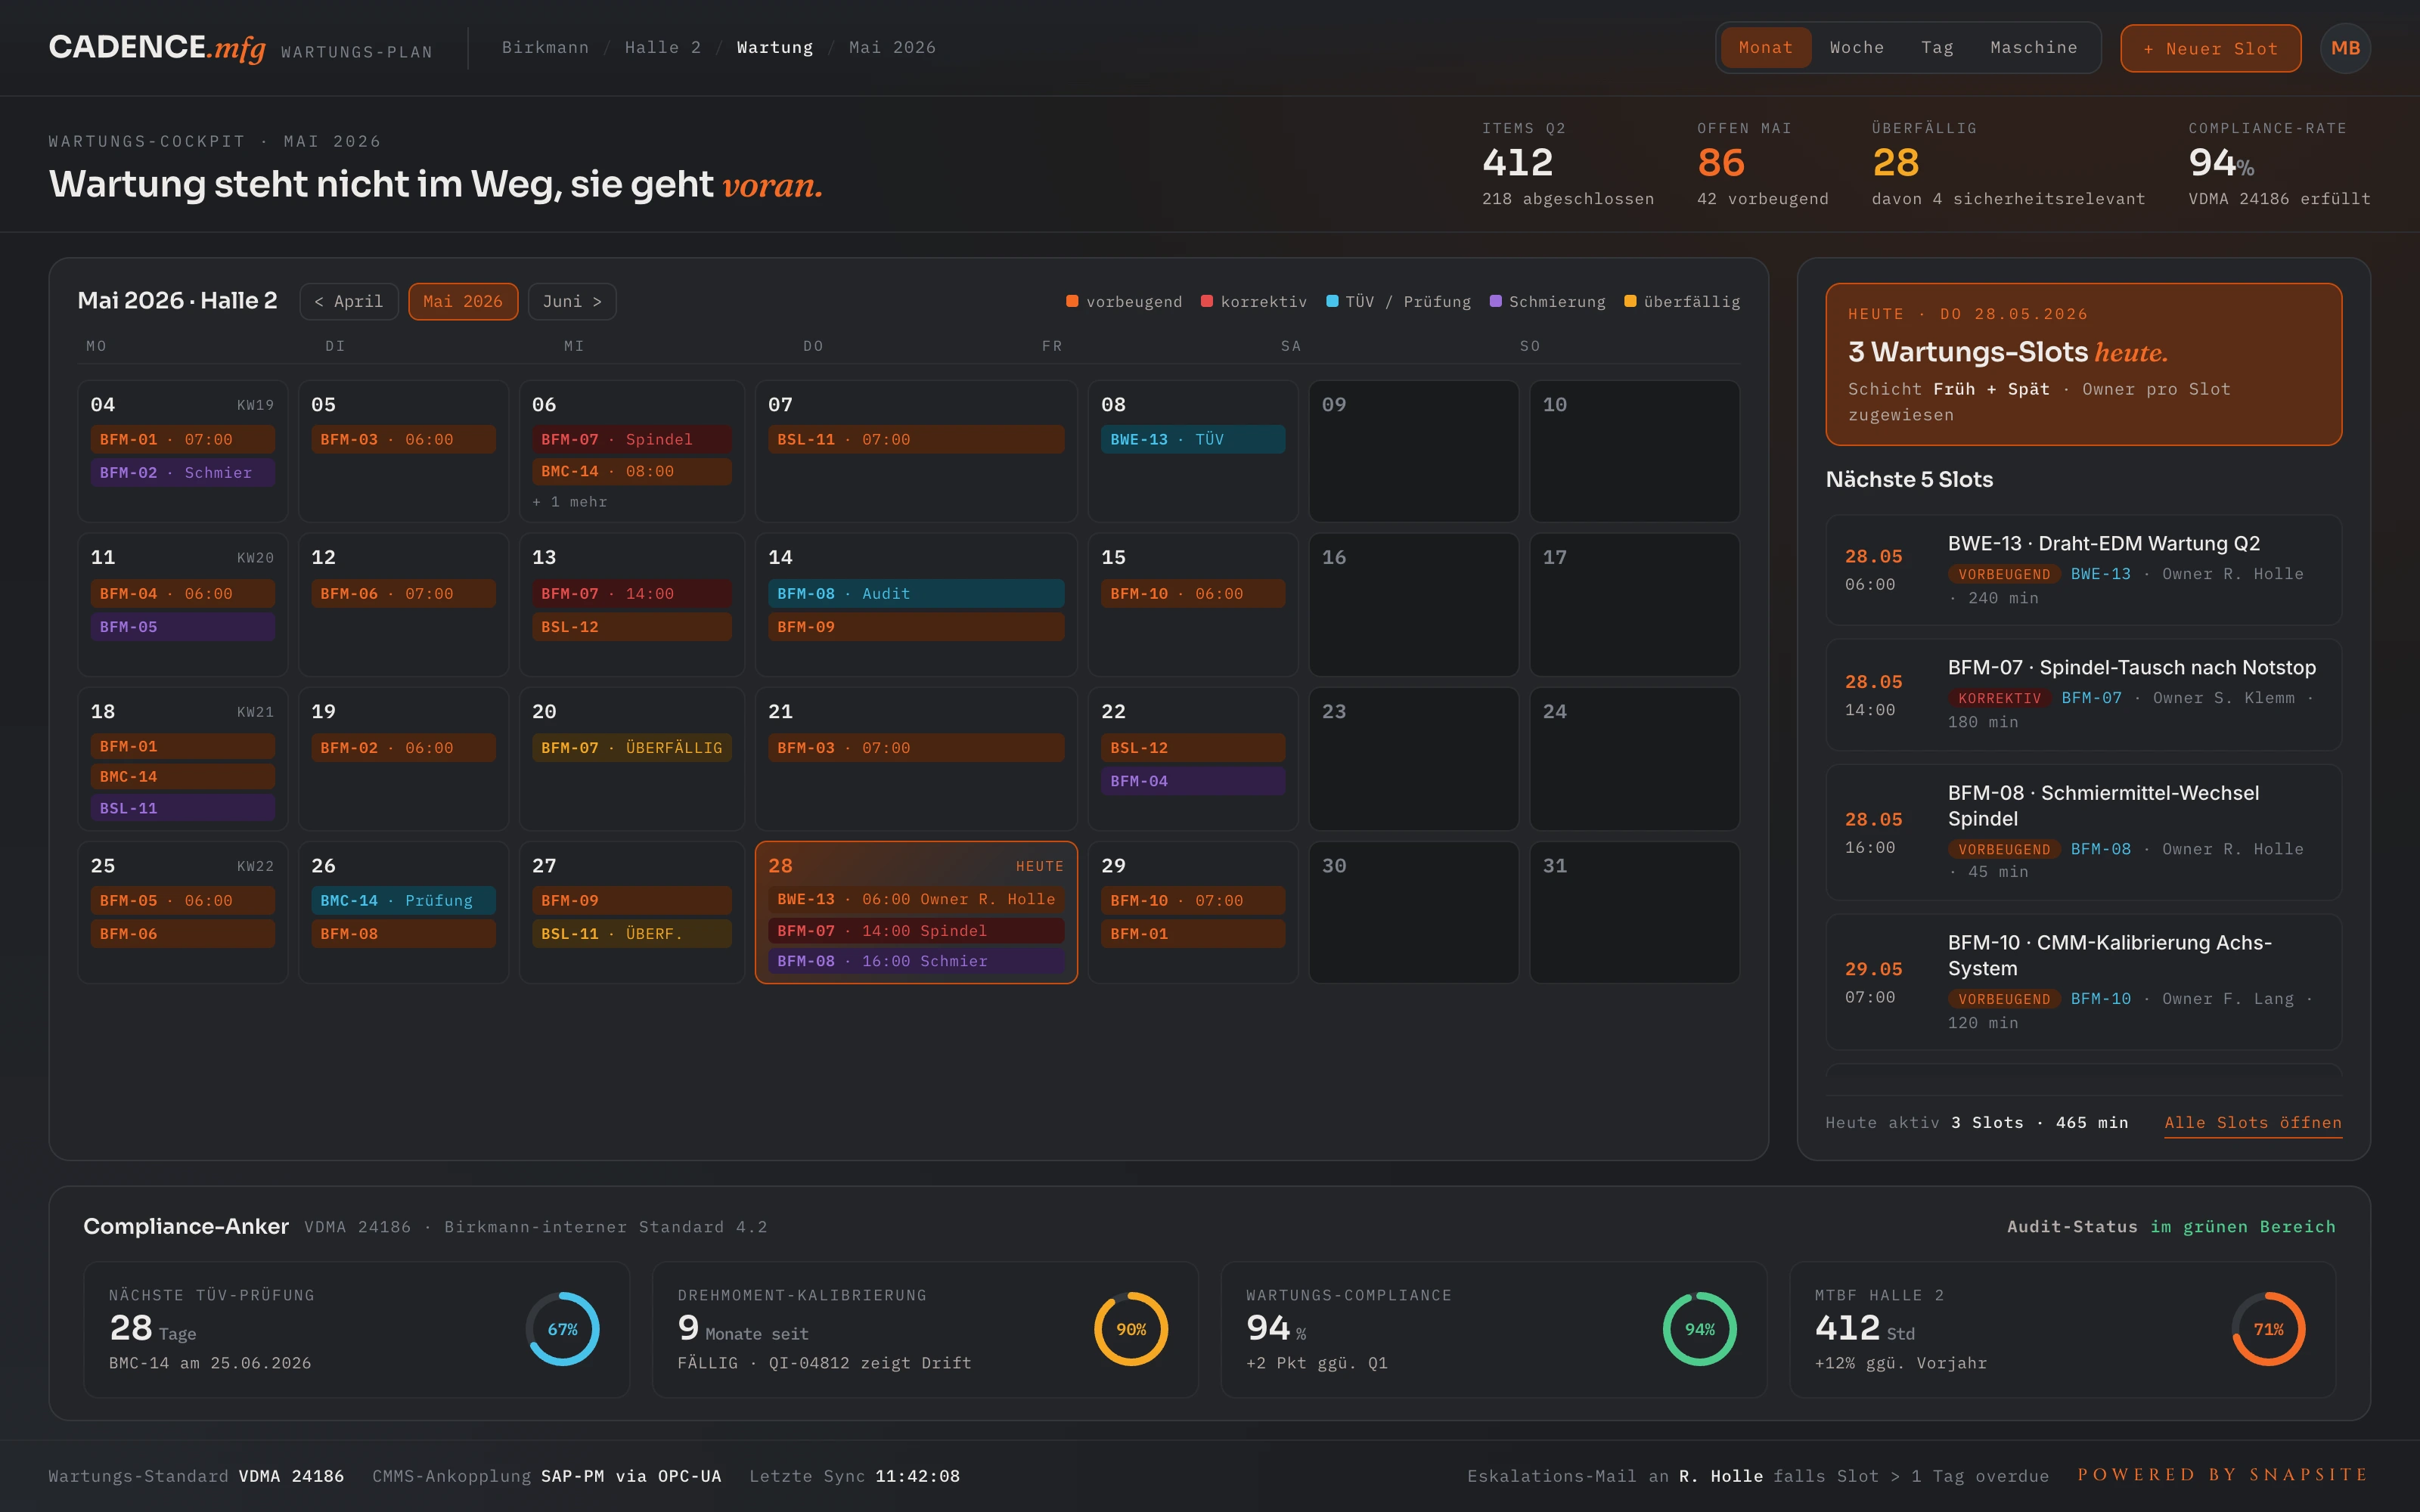Open BWE-13 TÜV entry on day 08

click(x=1193, y=439)
